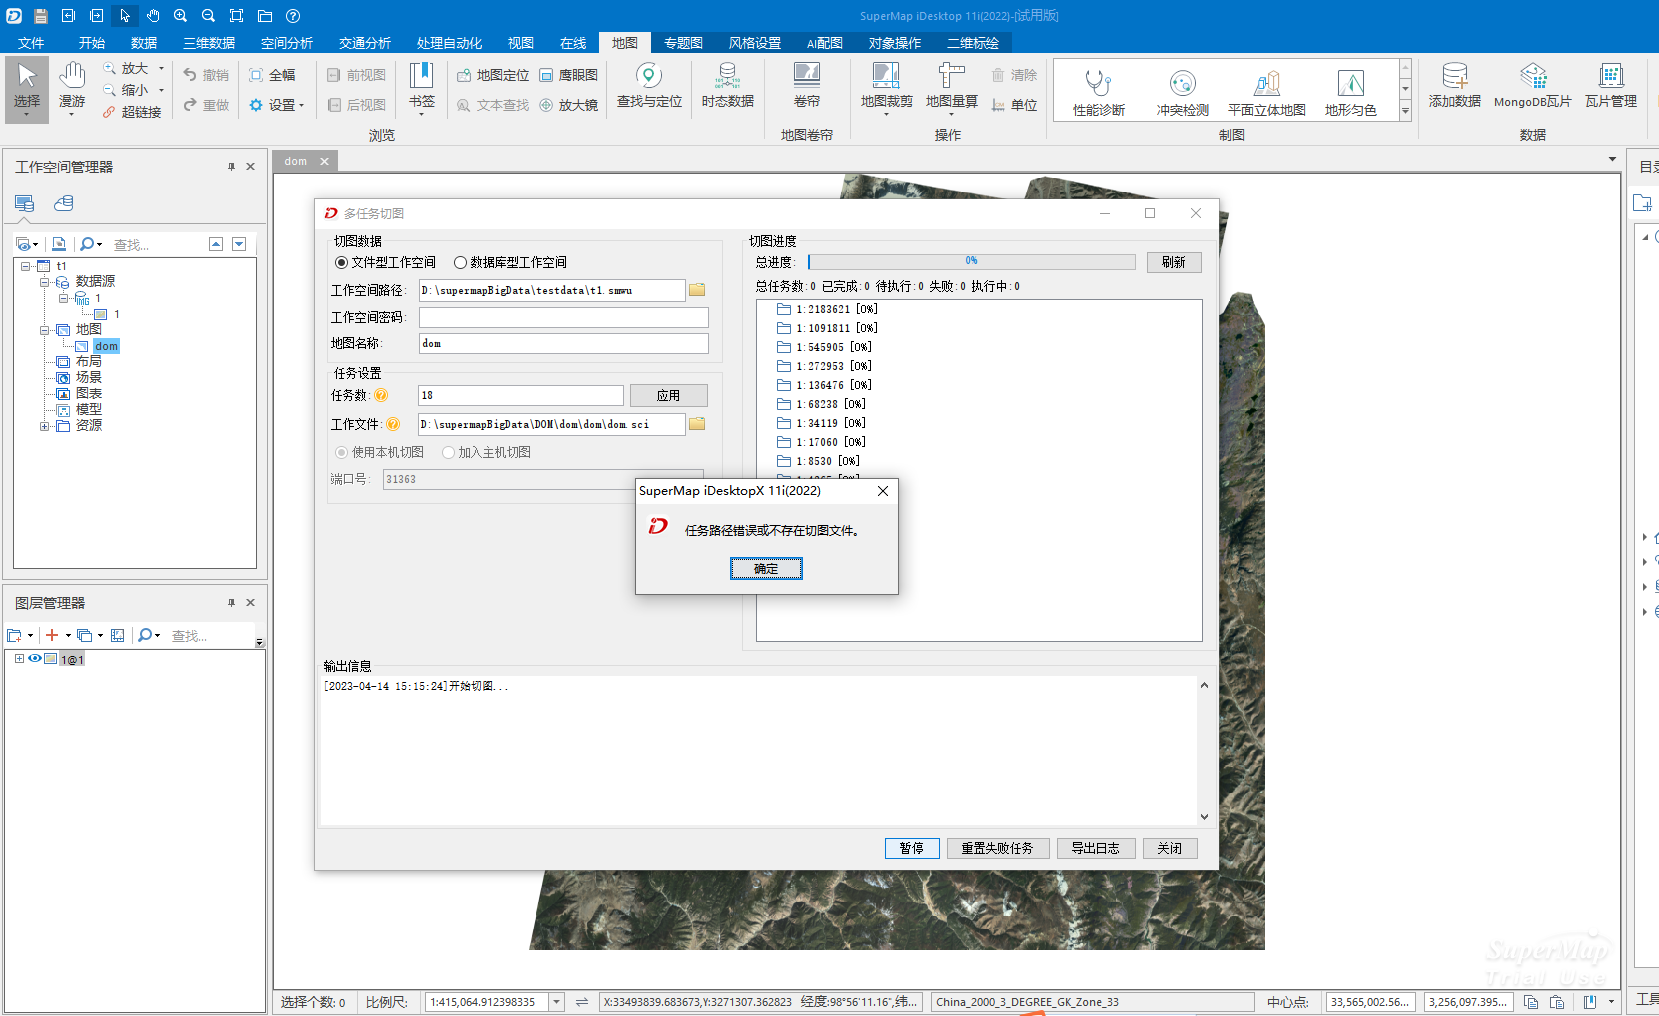
Task: Open 查找与定位 tool
Action: (x=649, y=86)
